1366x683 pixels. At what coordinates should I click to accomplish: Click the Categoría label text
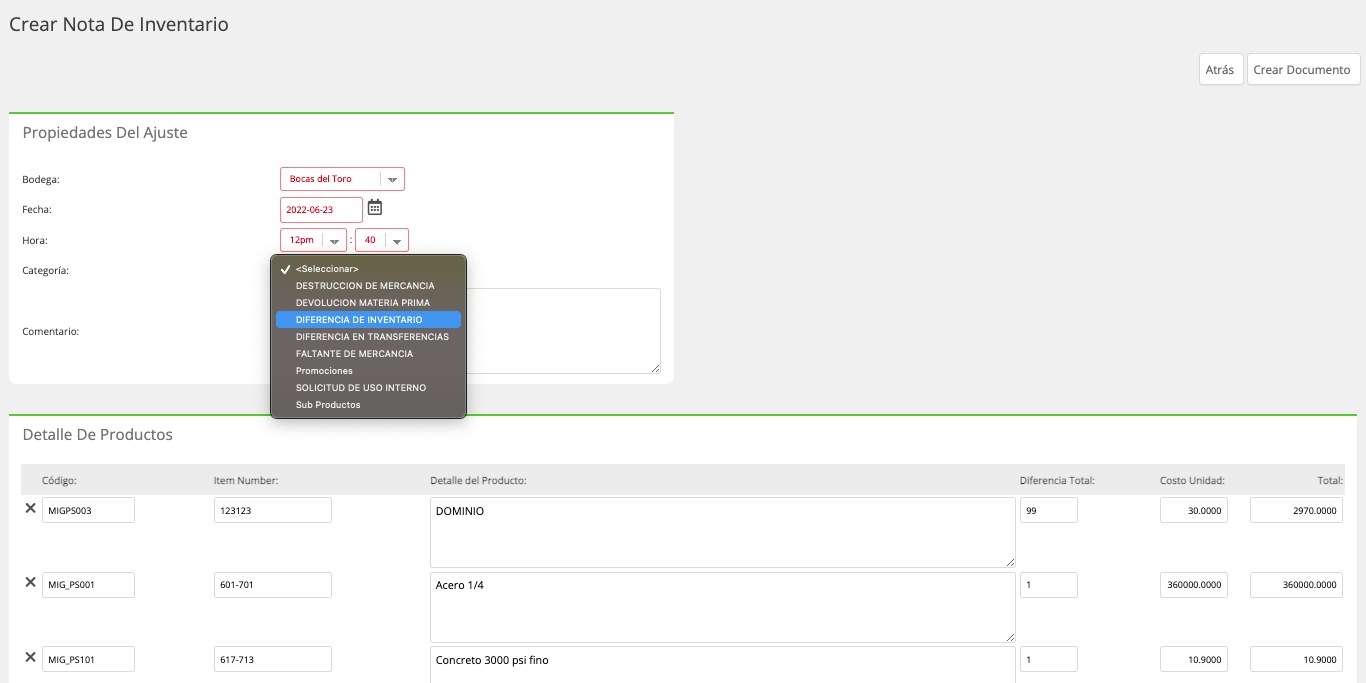pyautogui.click(x=45, y=270)
